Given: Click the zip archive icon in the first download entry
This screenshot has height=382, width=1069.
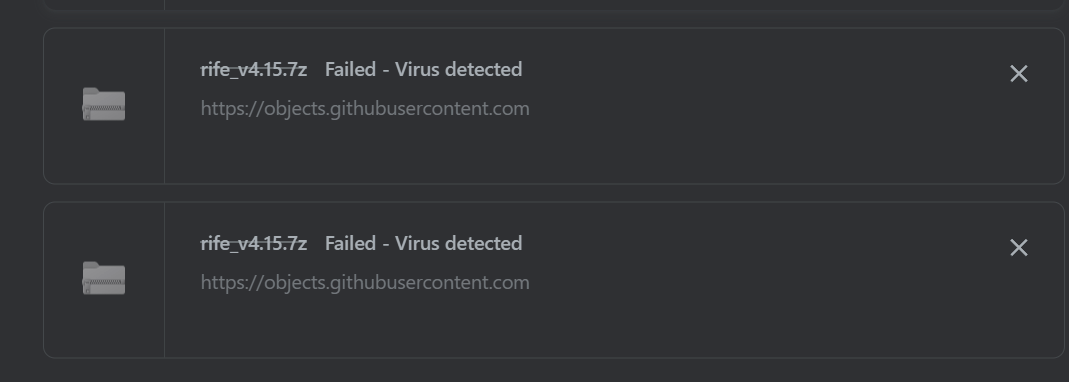Looking at the screenshot, I should click(x=104, y=104).
